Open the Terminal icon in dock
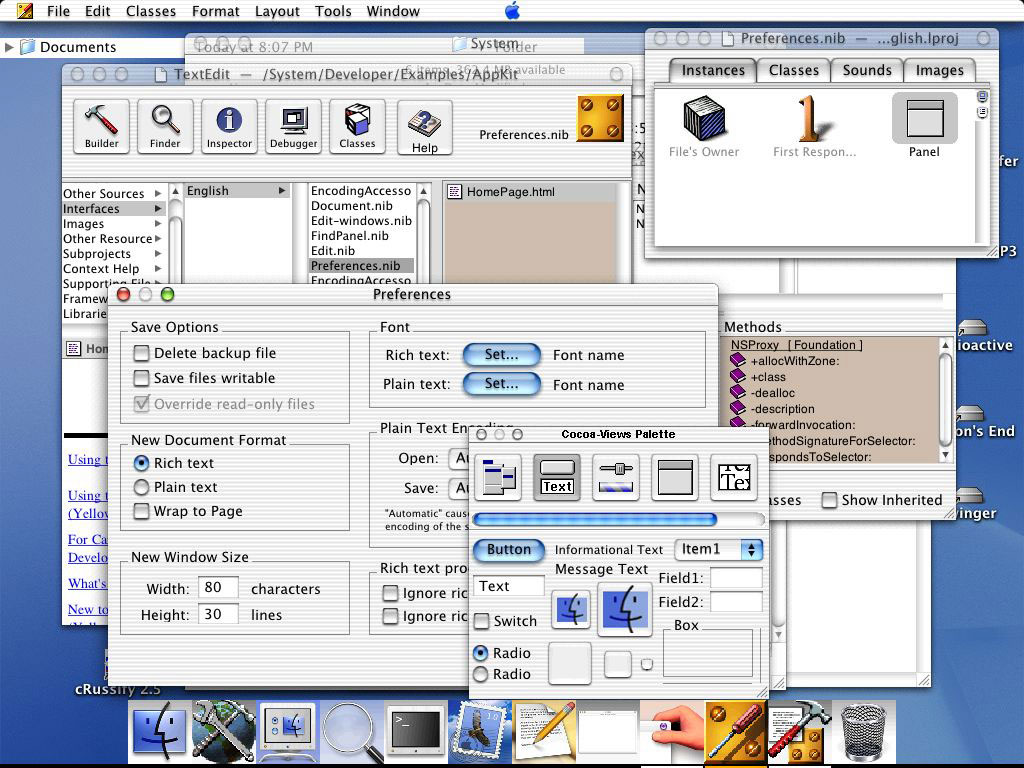The height and width of the screenshot is (768, 1024). pyautogui.click(x=415, y=732)
